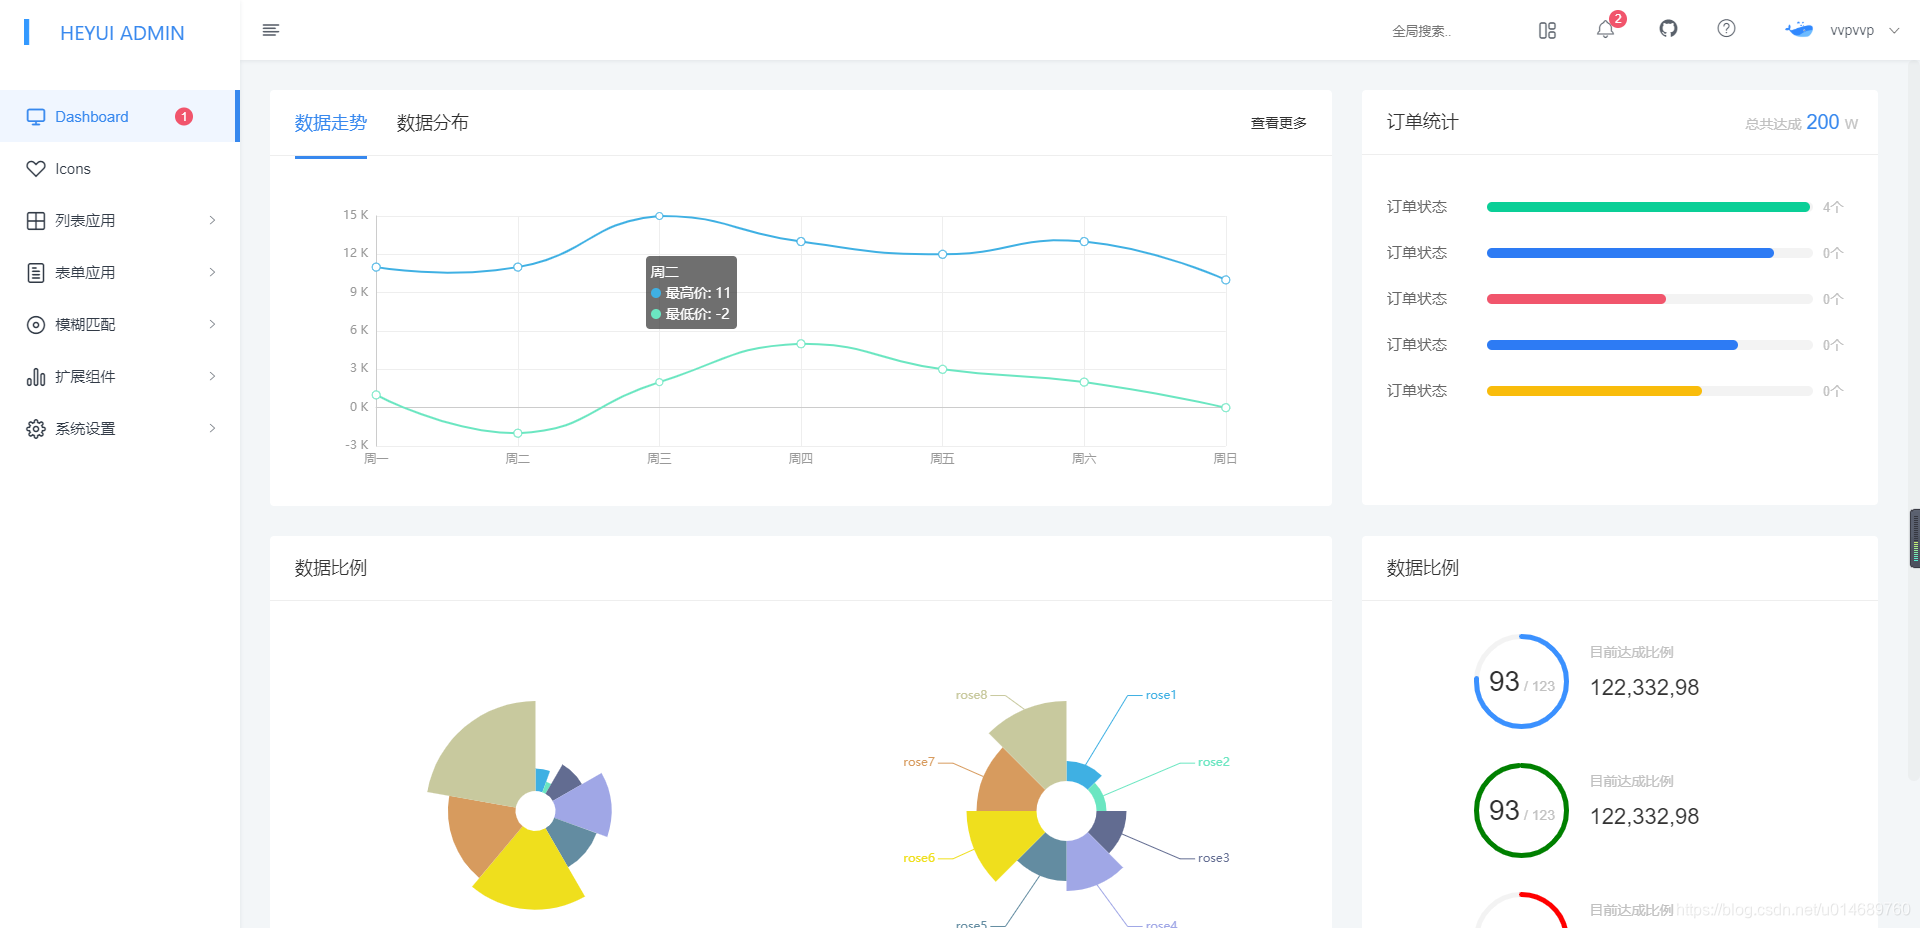
Task: Expand the 列表应用 submenu chevron
Action: [212, 220]
